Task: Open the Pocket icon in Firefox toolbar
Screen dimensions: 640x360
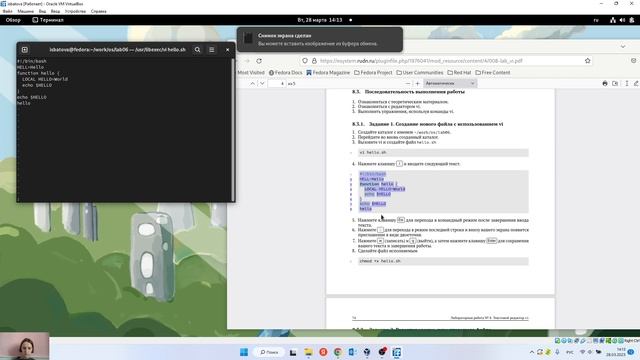Action: click(633, 61)
